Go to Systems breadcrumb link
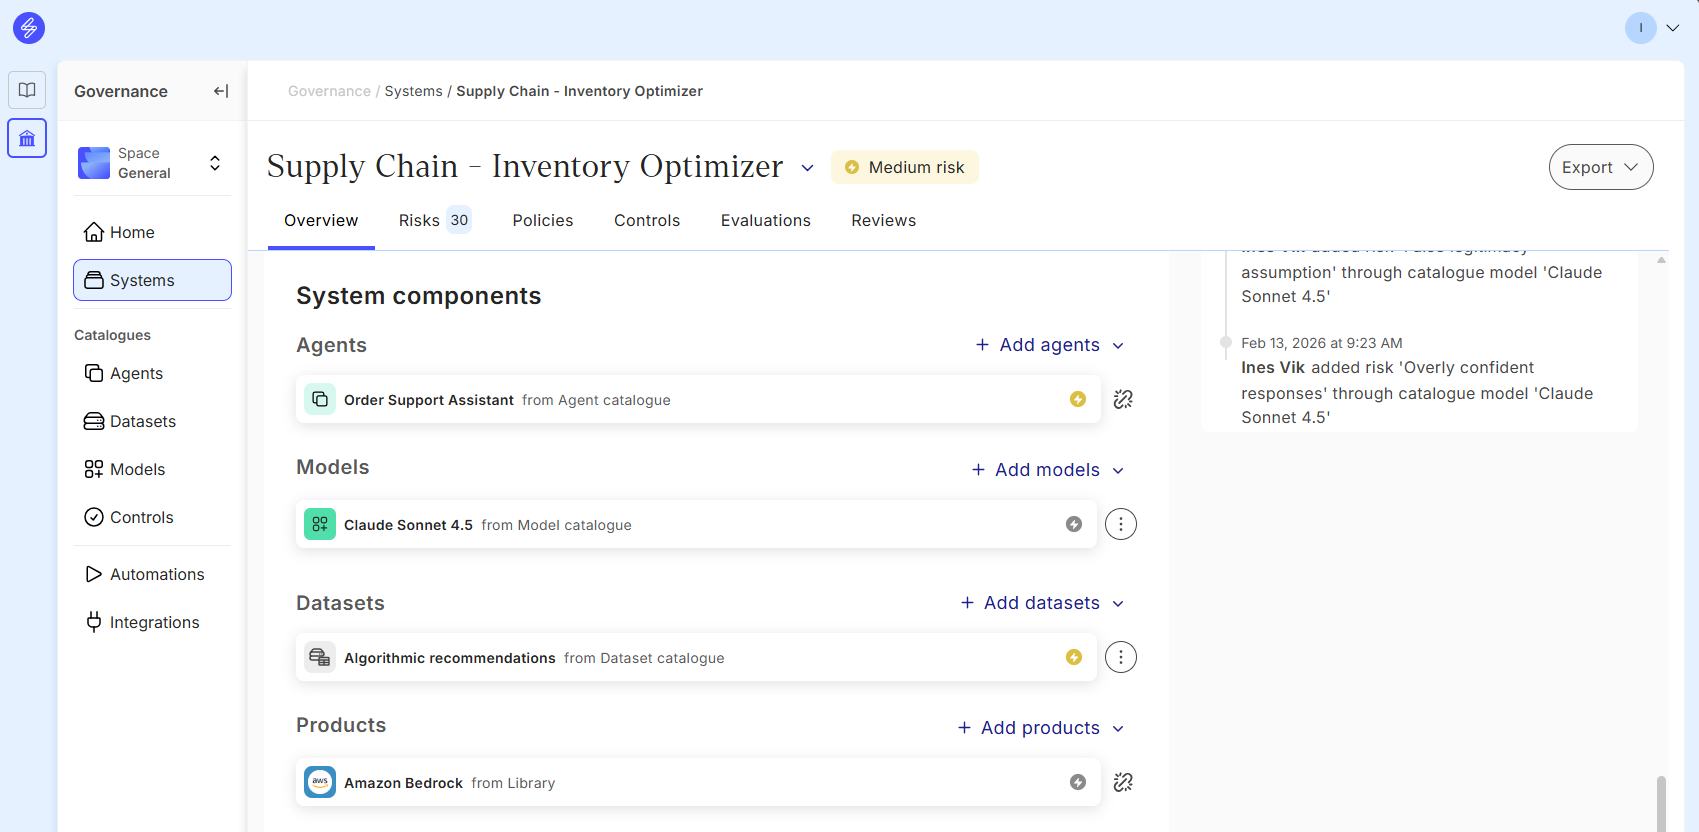 click(x=413, y=91)
